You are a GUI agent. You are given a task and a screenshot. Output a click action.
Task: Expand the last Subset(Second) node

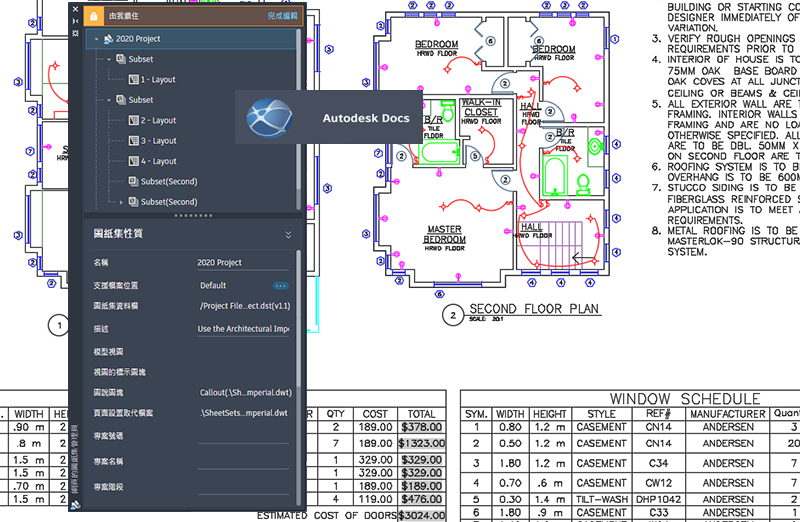pyautogui.click(x=121, y=202)
